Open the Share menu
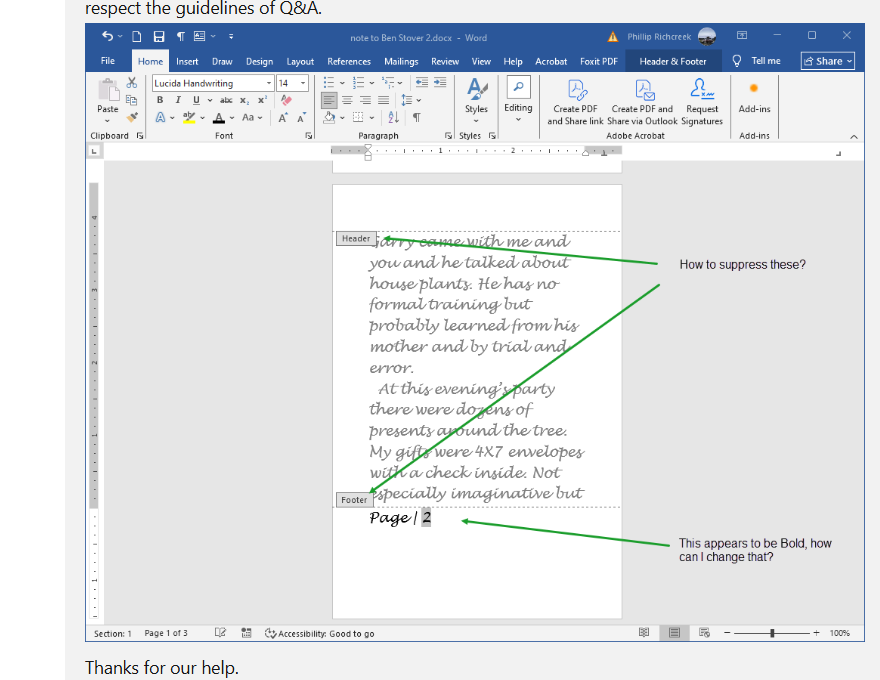The width and height of the screenshot is (880, 680). coord(827,60)
